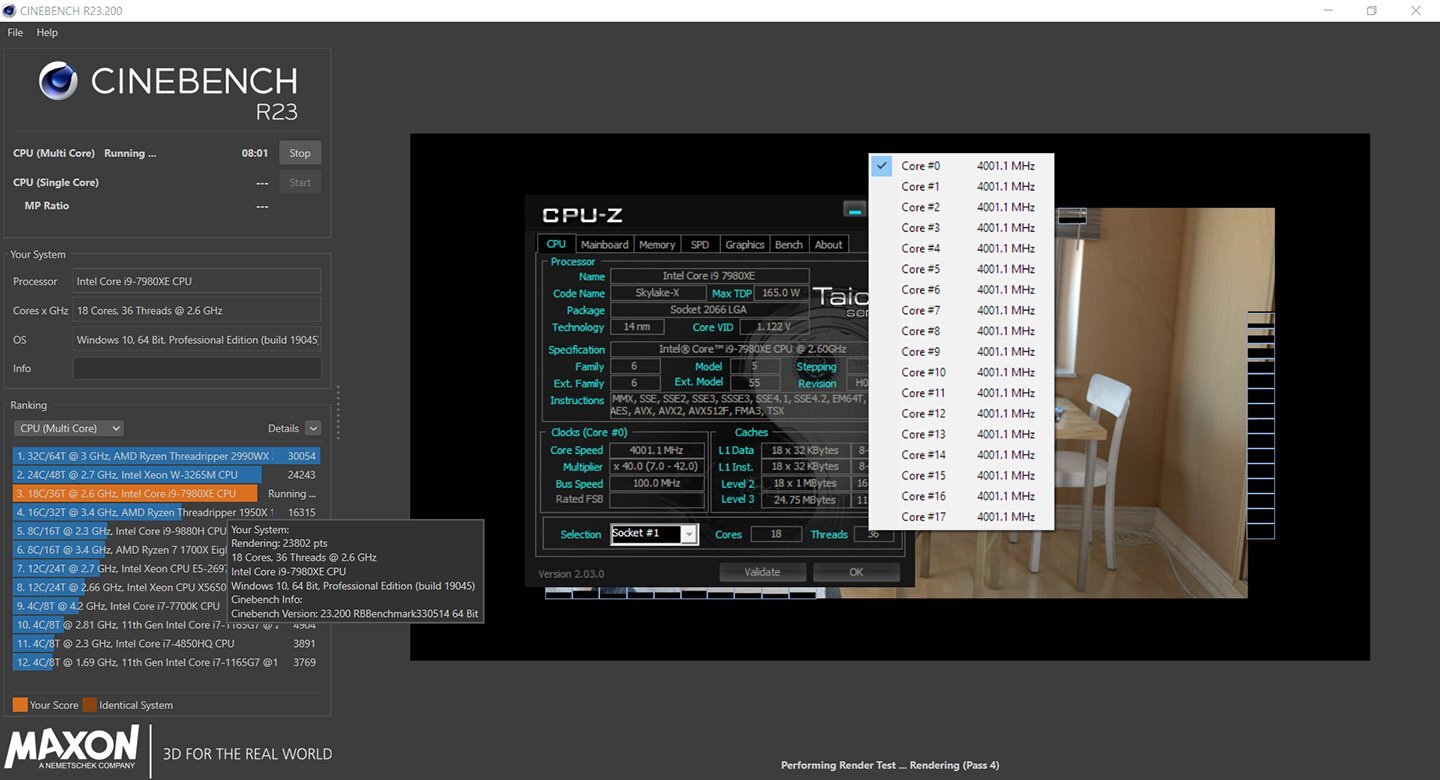Click the CPU-Z processor Name field

(x=709, y=276)
